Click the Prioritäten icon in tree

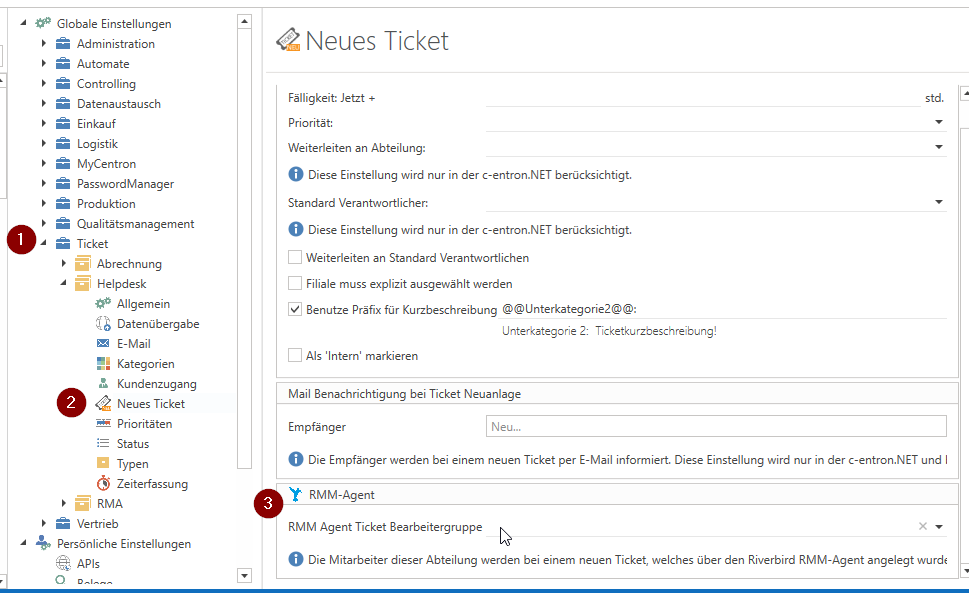[x=103, y=424]
